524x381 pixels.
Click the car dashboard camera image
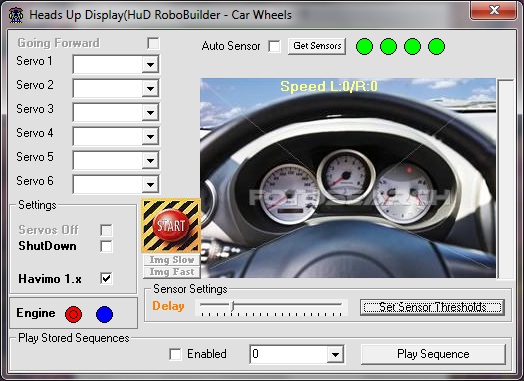coord(348,178)
